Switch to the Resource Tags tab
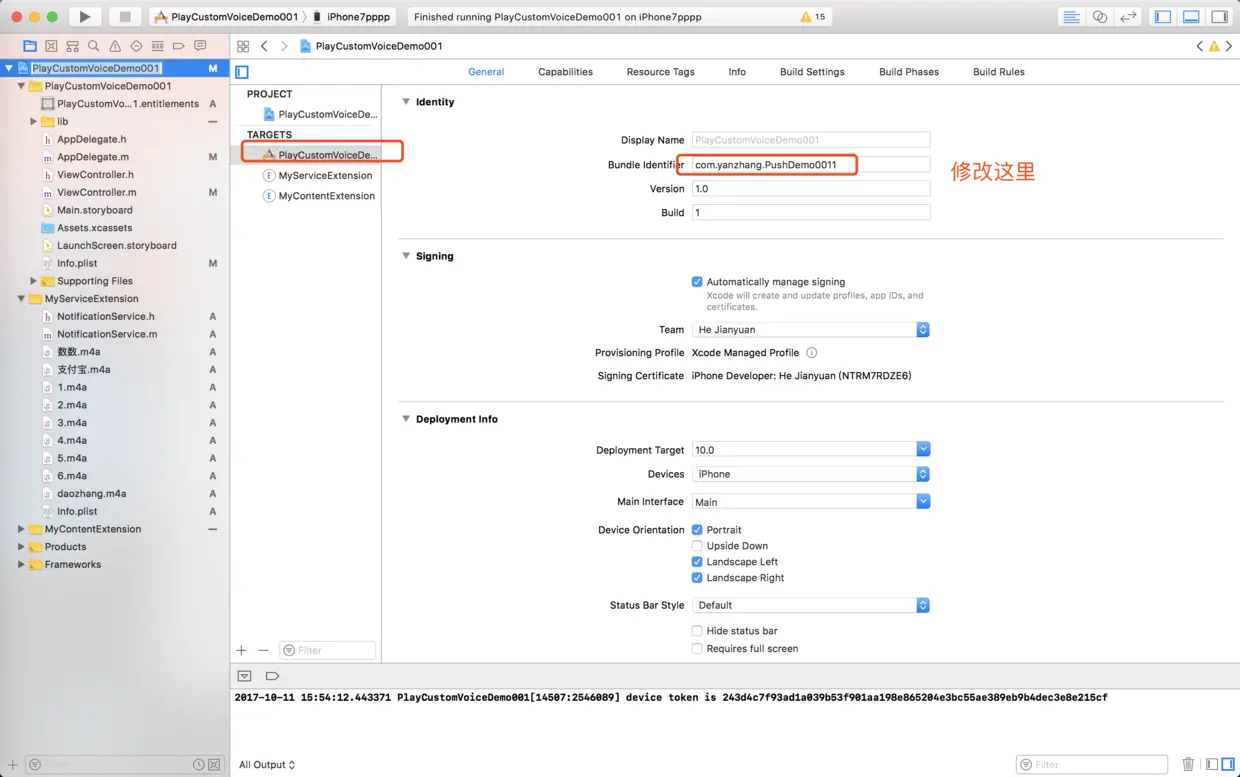1240x777 pixels. coord(660,72)
